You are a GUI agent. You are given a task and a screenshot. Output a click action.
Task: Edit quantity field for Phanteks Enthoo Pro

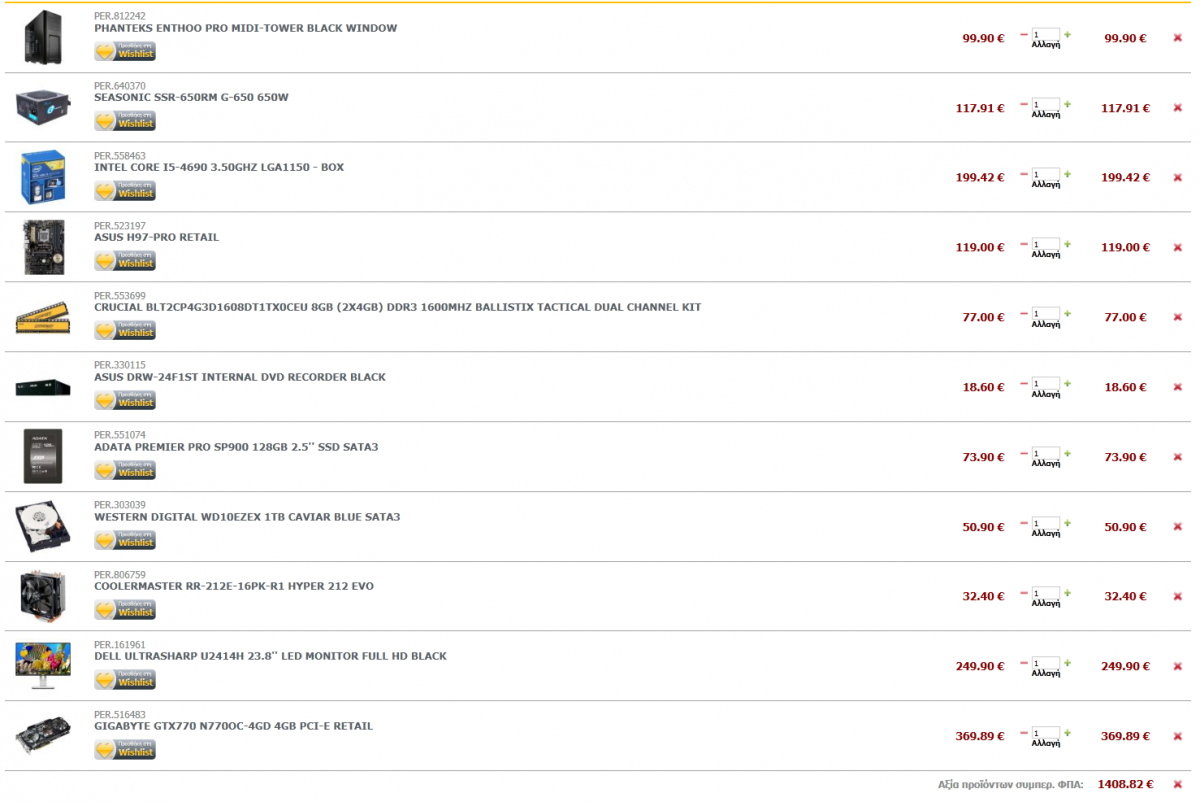point(1045,35)
